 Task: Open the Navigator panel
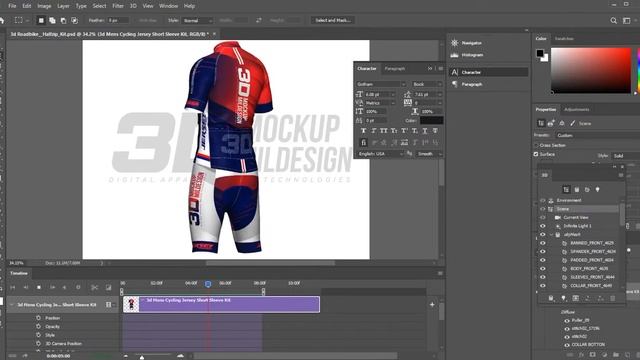(471, 43)
